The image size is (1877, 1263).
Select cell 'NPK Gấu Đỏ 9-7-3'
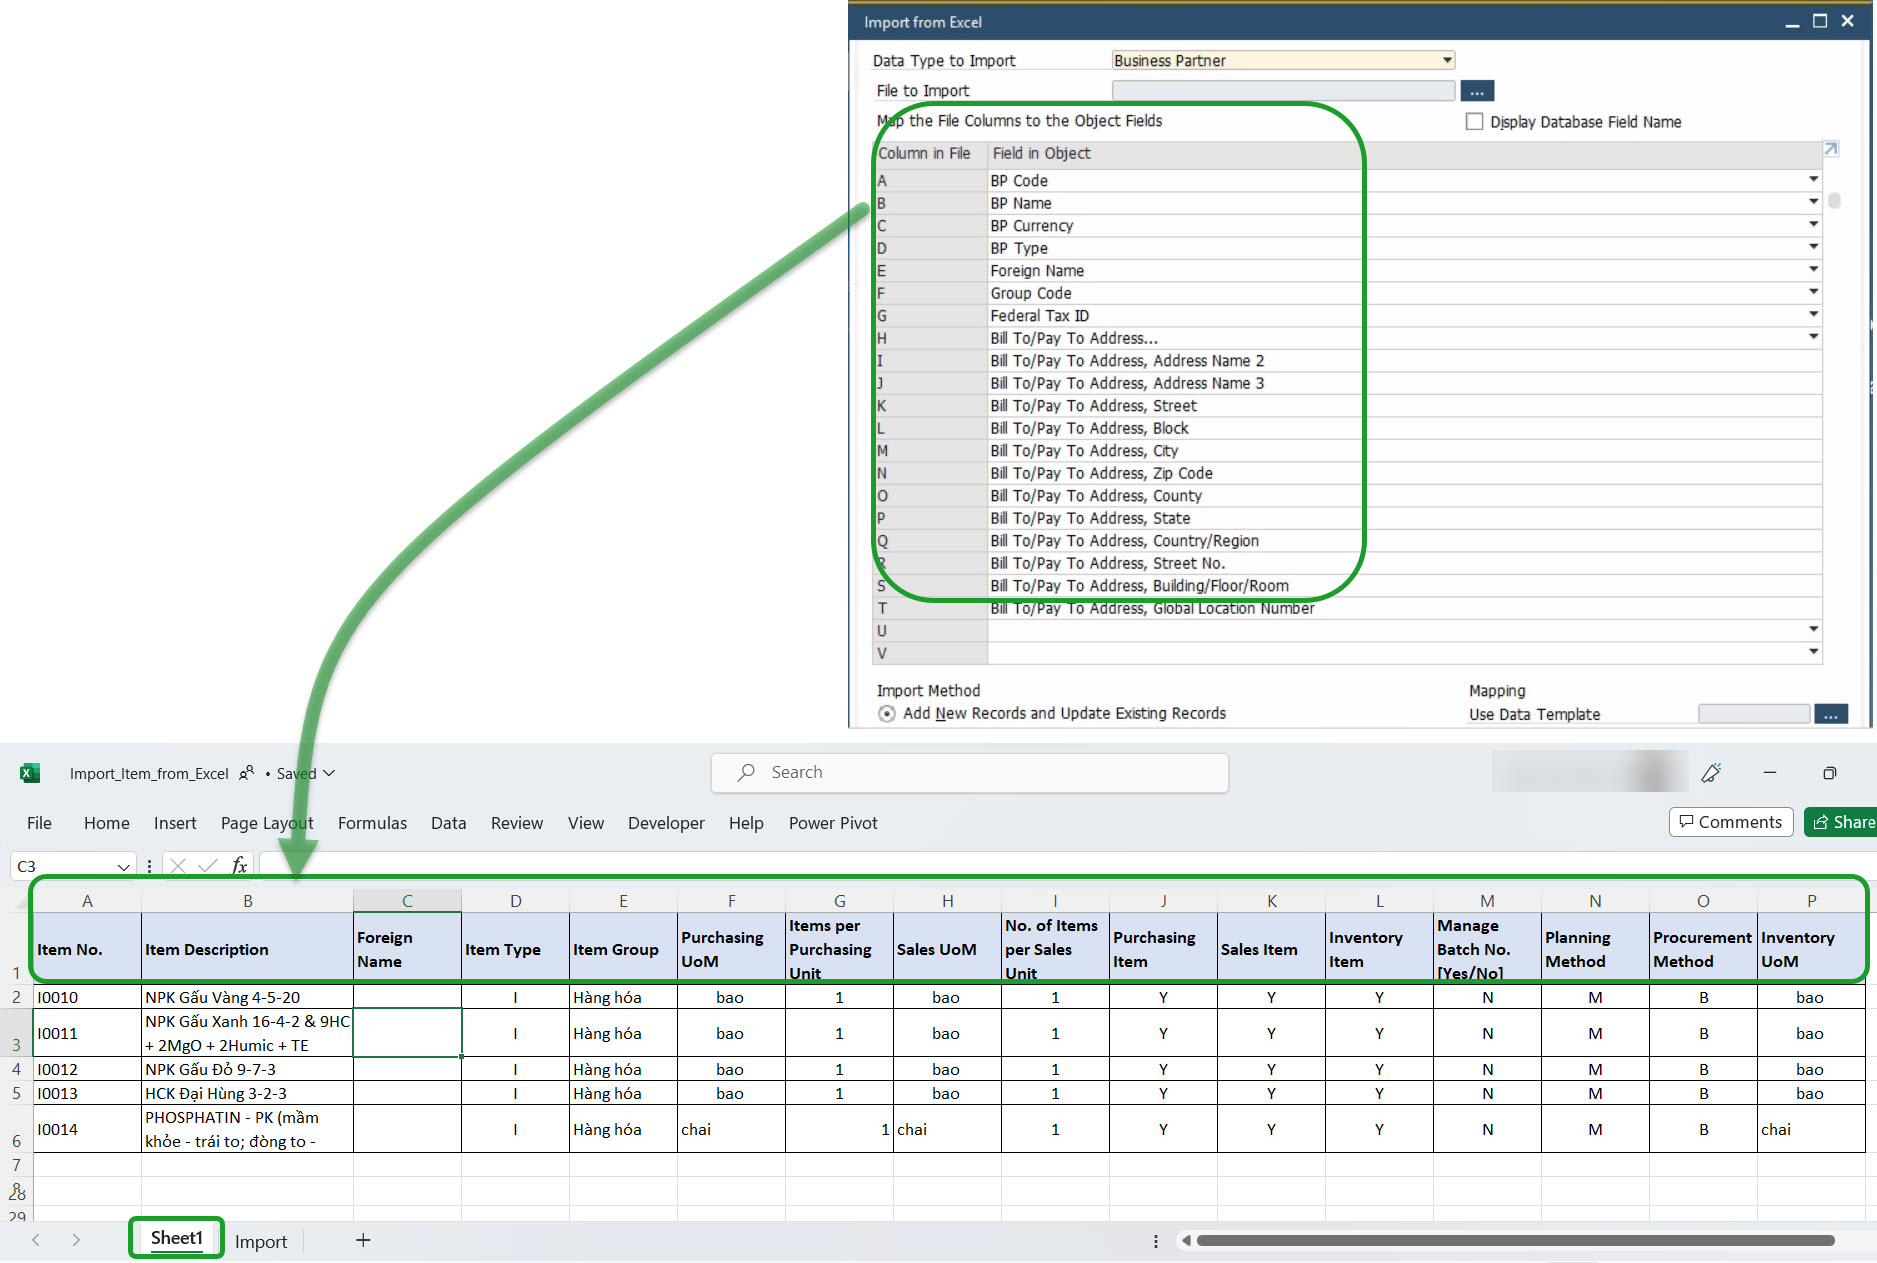click(247, 1069)
